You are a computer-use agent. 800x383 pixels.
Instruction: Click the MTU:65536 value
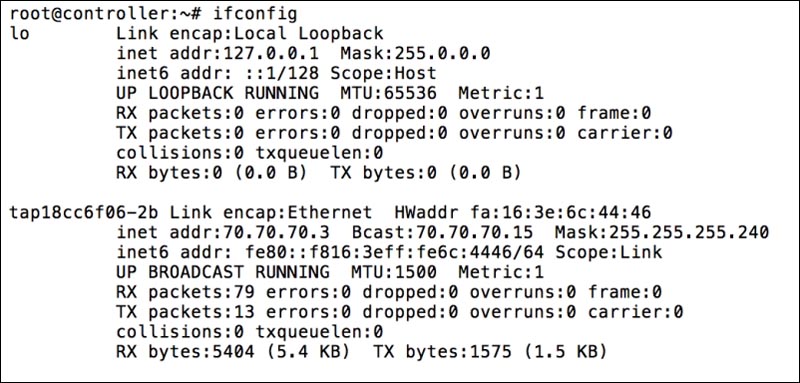(394, 93)
